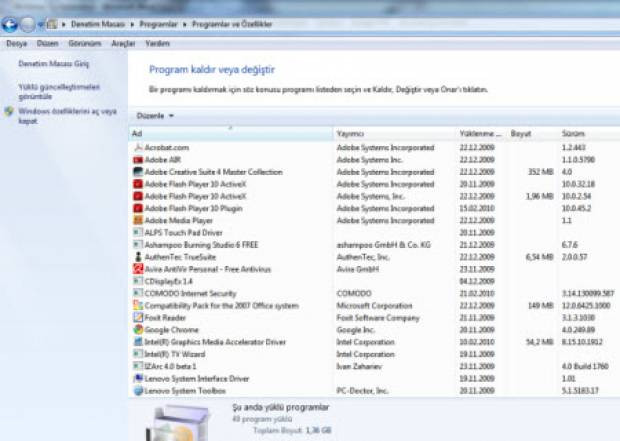Sort list by Boyut column header
This screenshot has height=441, width=620.
pos(532,134)
